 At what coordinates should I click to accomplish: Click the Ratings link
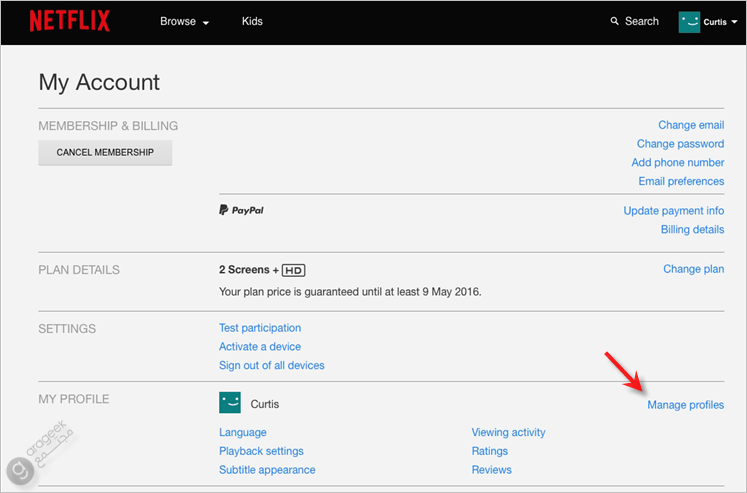[490, 451]
